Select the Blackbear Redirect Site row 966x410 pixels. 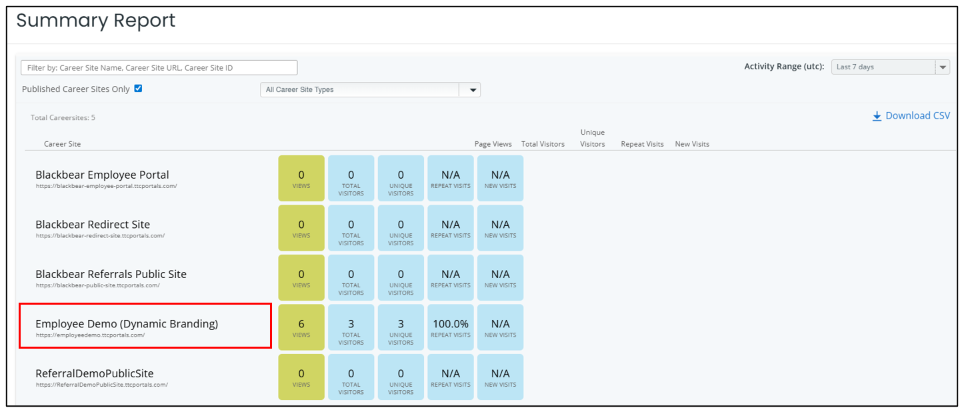point(94,224)
